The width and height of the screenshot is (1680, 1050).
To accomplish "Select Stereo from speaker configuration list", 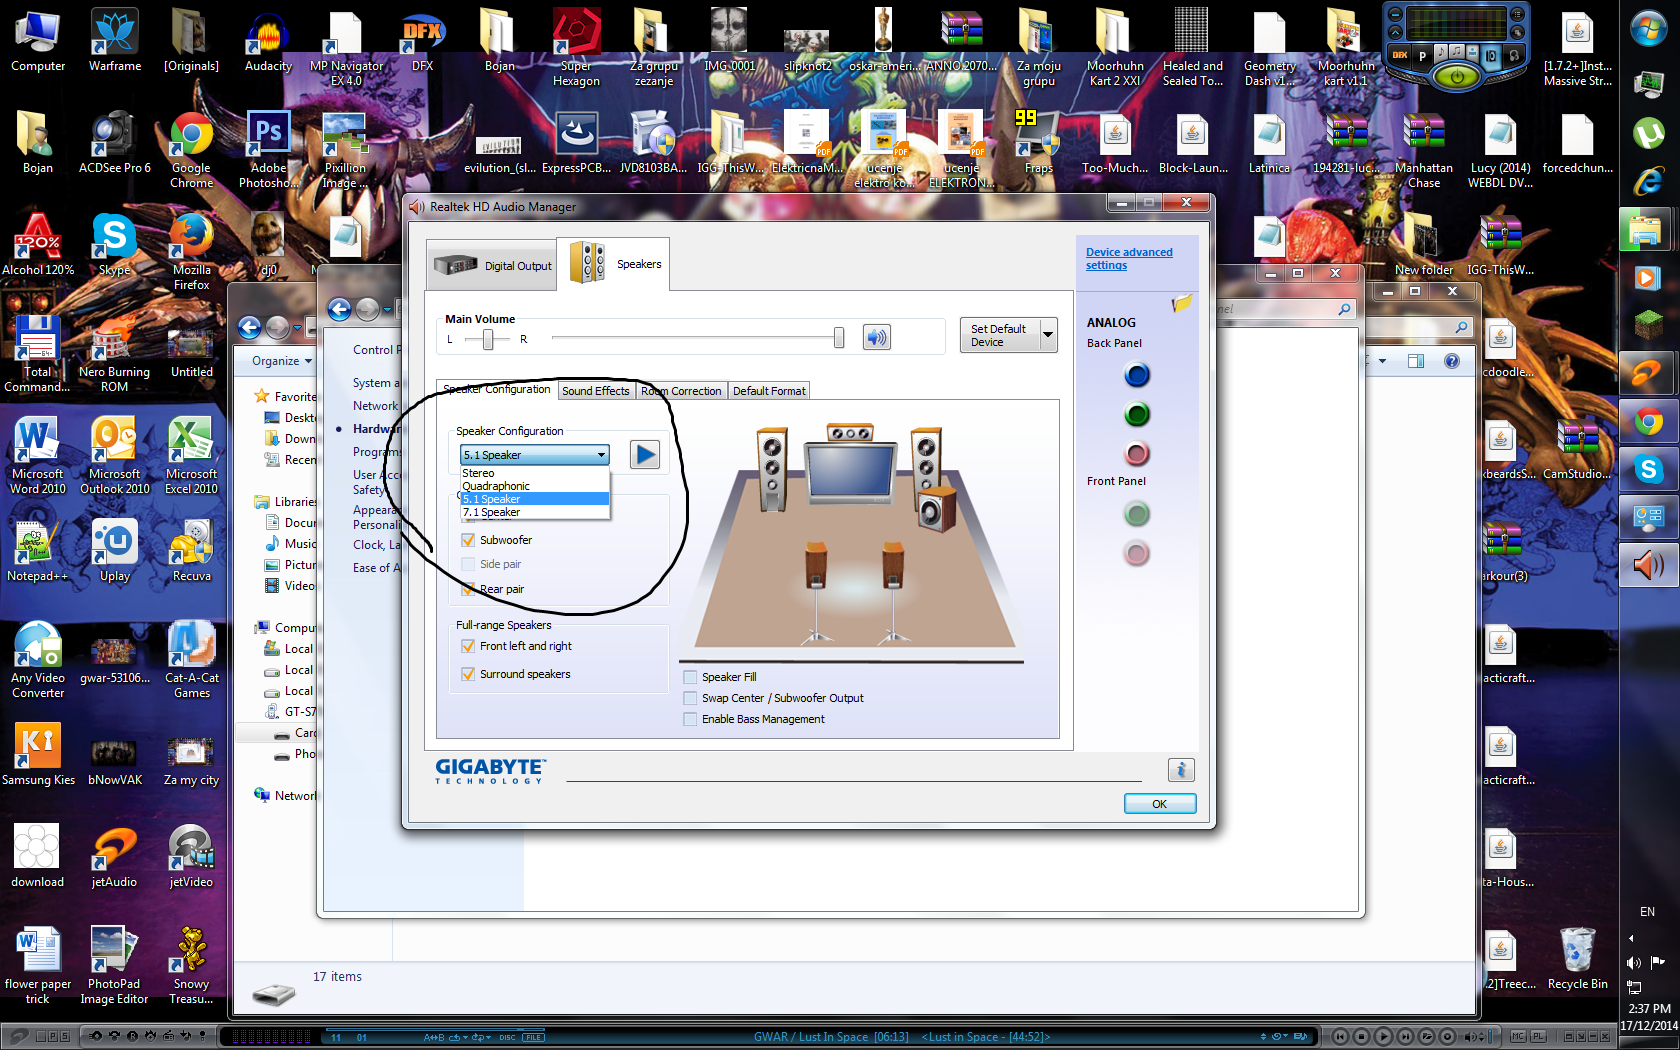I will click(535, 473).
